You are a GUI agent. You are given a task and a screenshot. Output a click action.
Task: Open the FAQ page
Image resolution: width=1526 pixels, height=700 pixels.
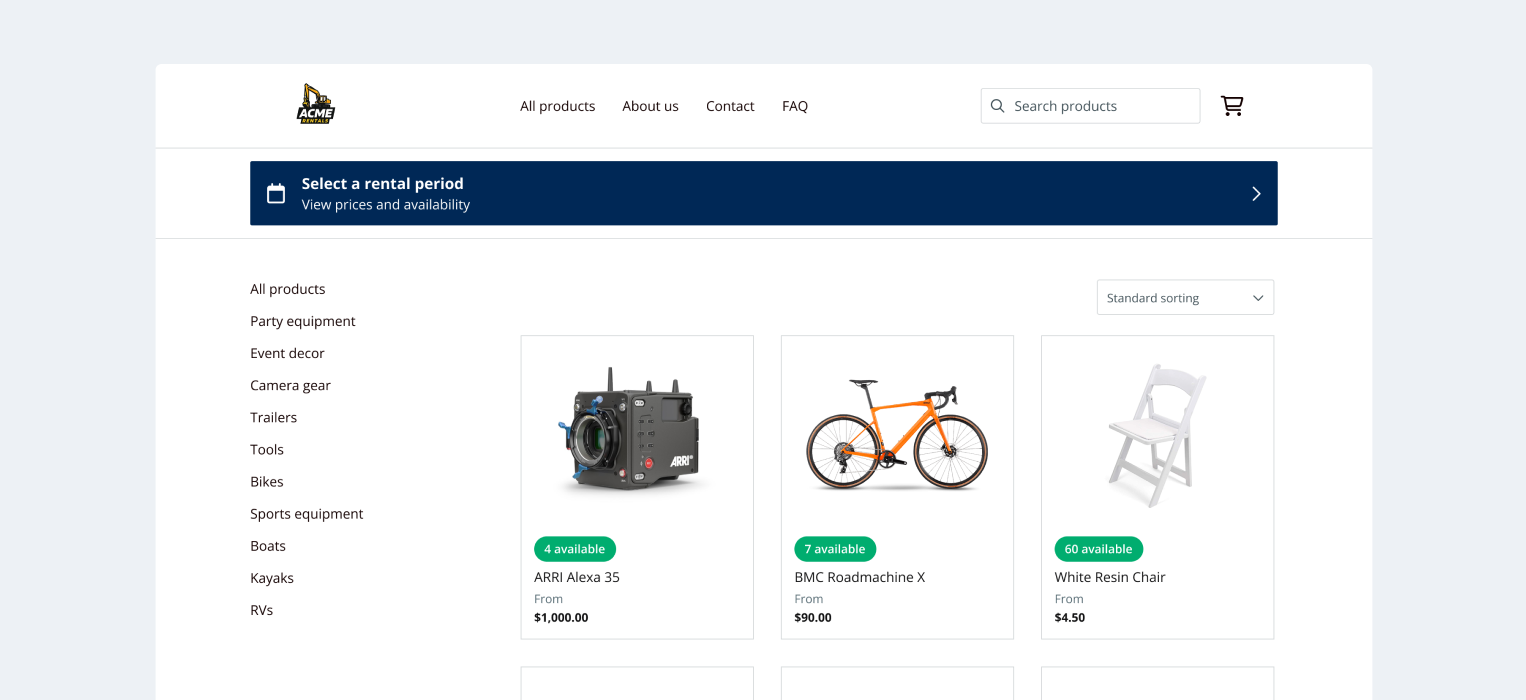click(x=795, y=106)
